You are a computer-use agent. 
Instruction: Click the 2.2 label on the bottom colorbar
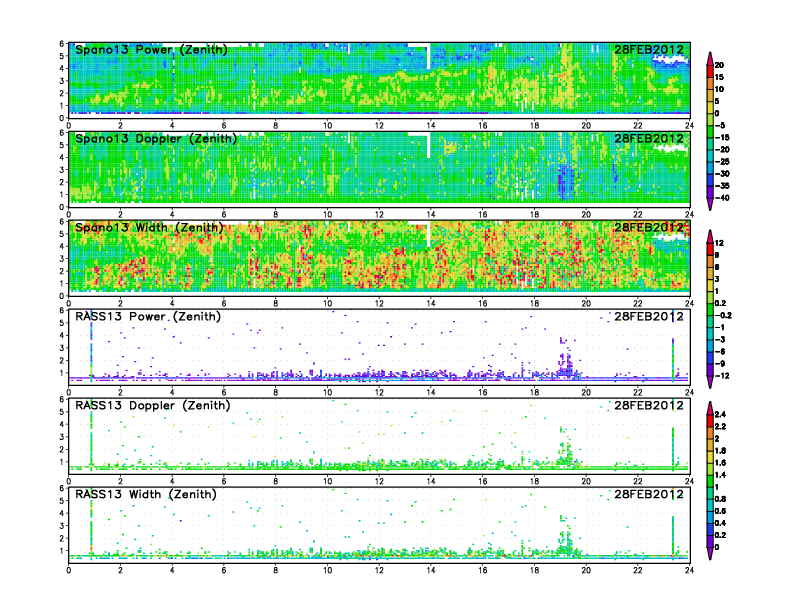pyautogui.click(x=721, y=427)
